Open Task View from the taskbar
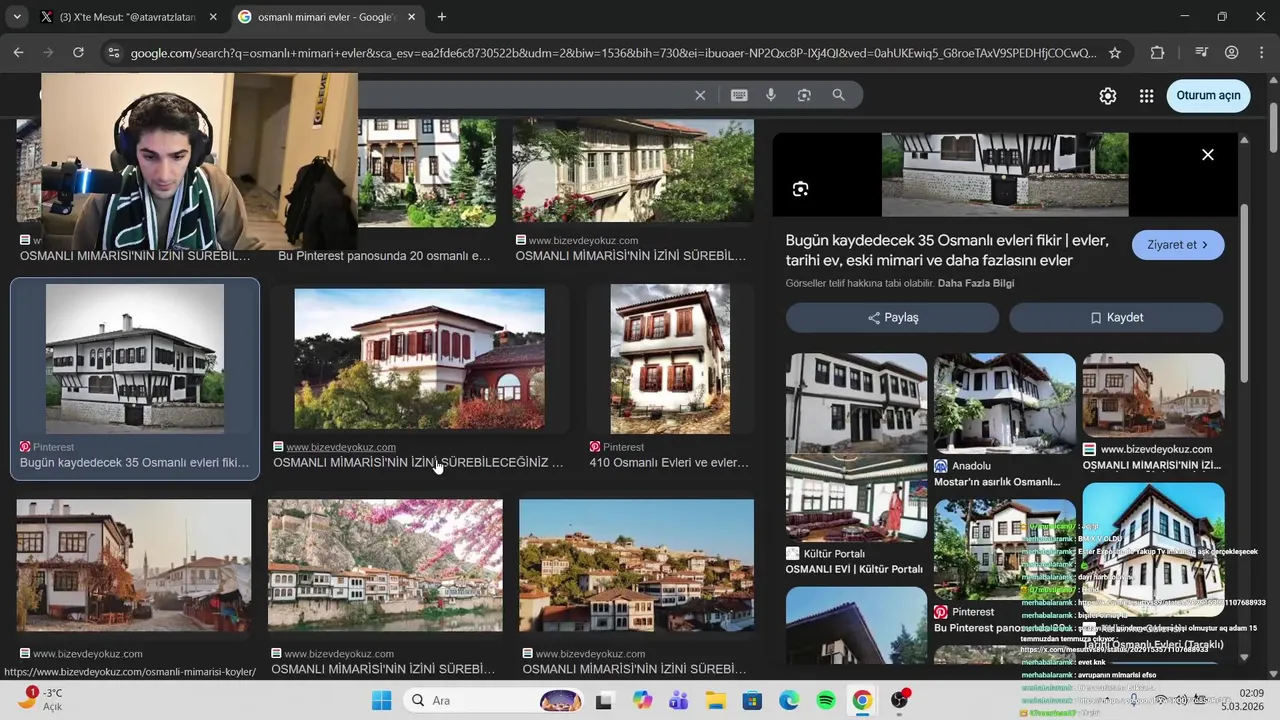 click(603, 700)
